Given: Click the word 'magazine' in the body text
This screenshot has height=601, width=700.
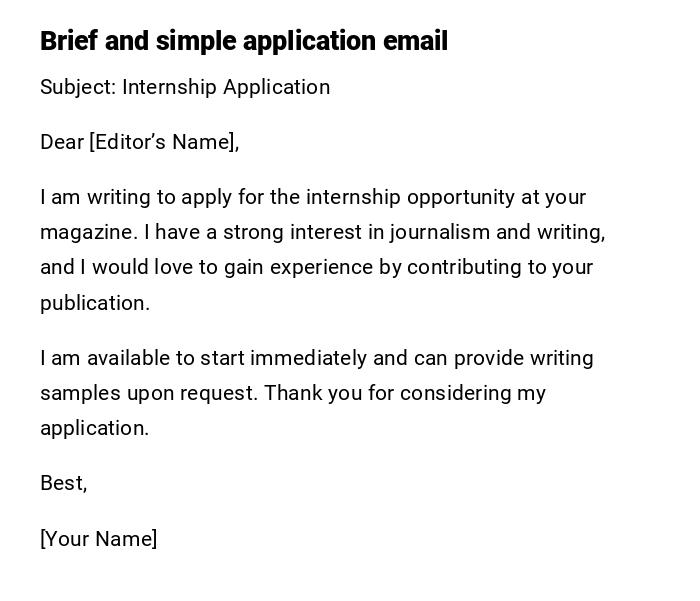Looking at the screenshot, I should coord(86,232).
